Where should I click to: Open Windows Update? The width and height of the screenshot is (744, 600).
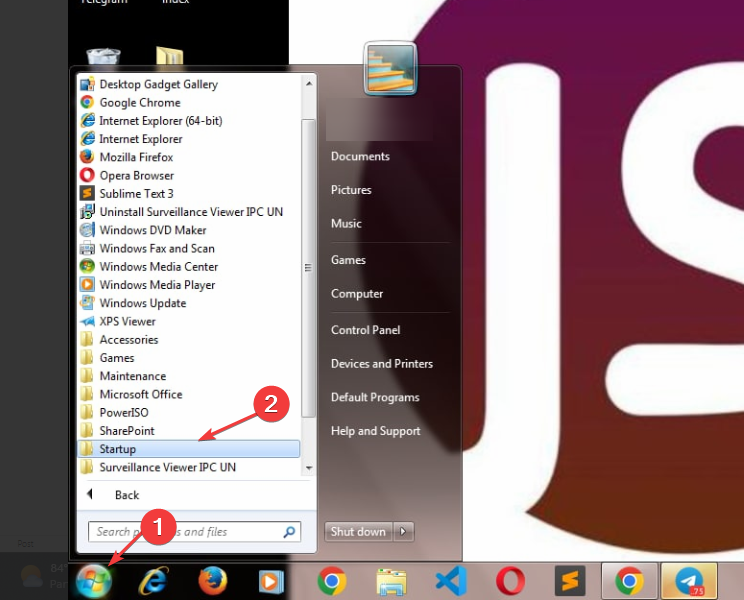(x=188, y=303)
